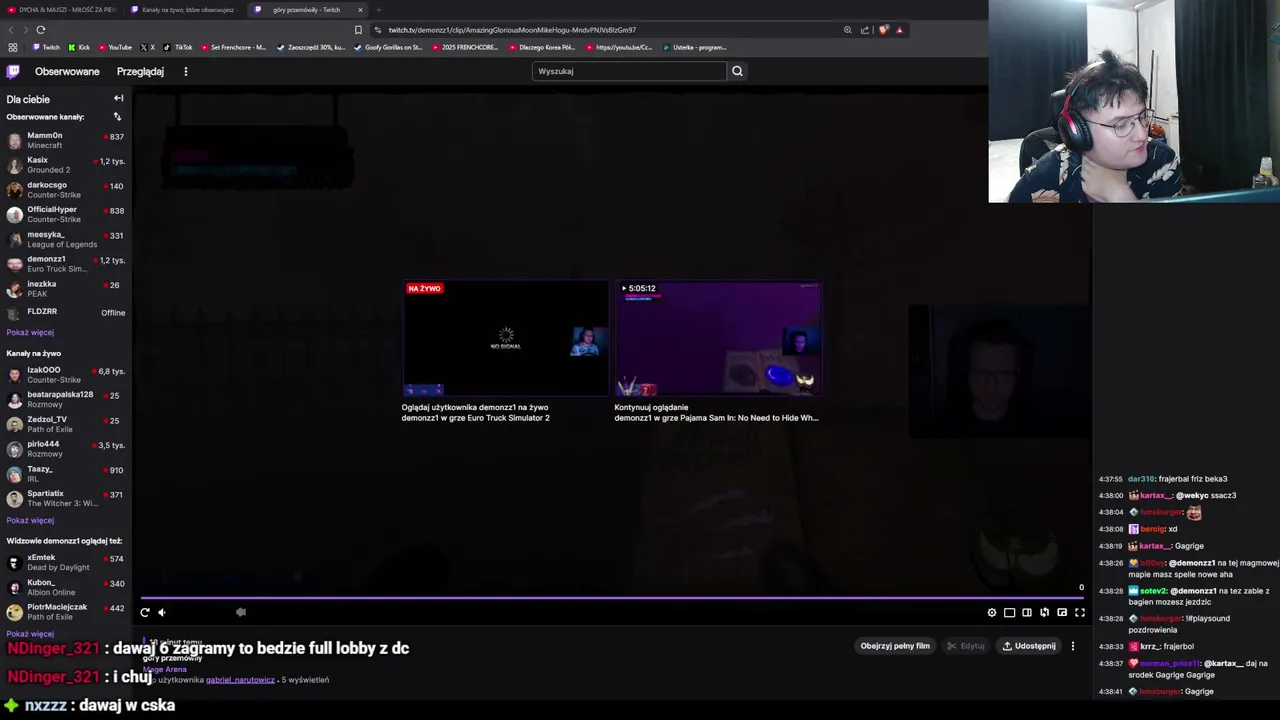Open darkocsgo Counter-Strike channel
Screen dimensions: 1280x720
click(65, 190)
